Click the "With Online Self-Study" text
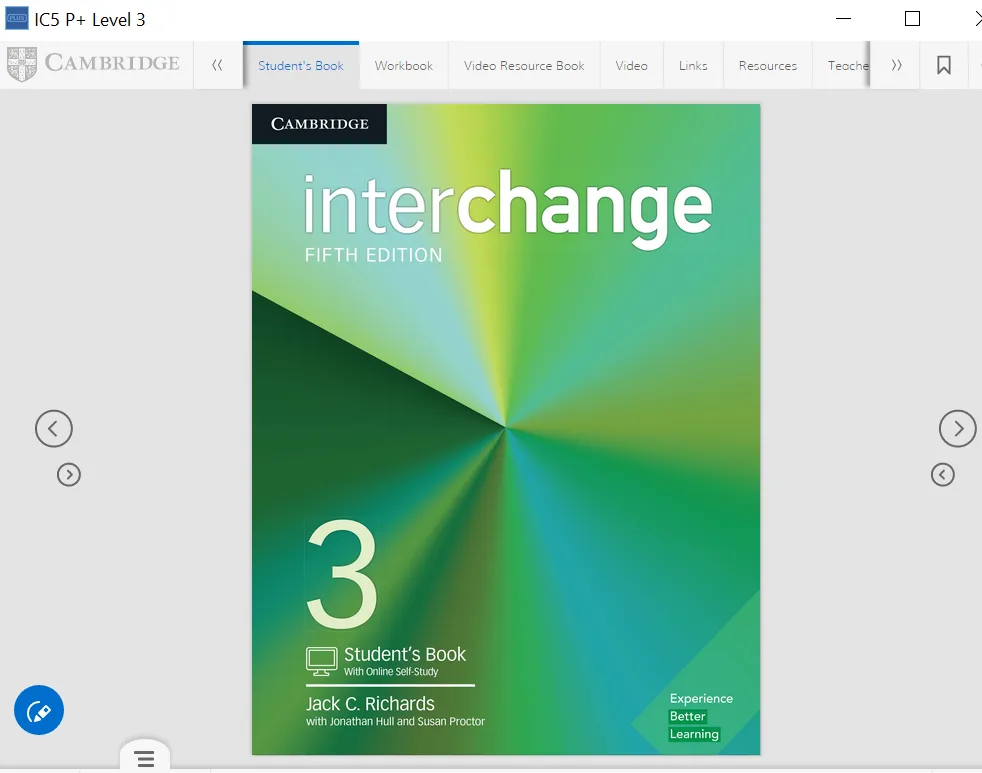The width and height of the screenshot is (982, 773). click(x=391, y=672)
